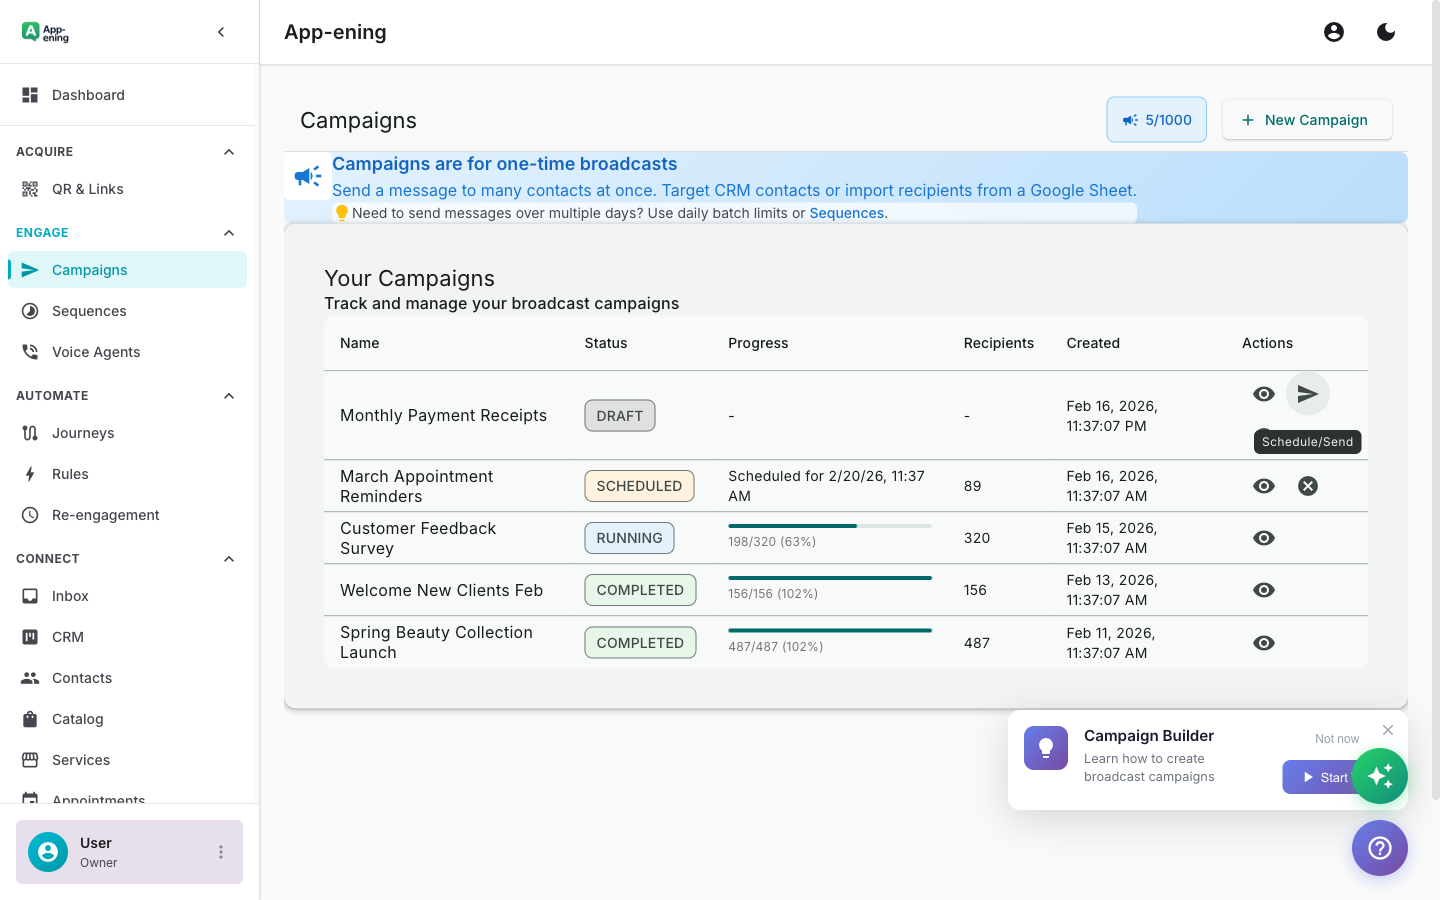Collapse the sidebar with the chevron

[221, 31]
